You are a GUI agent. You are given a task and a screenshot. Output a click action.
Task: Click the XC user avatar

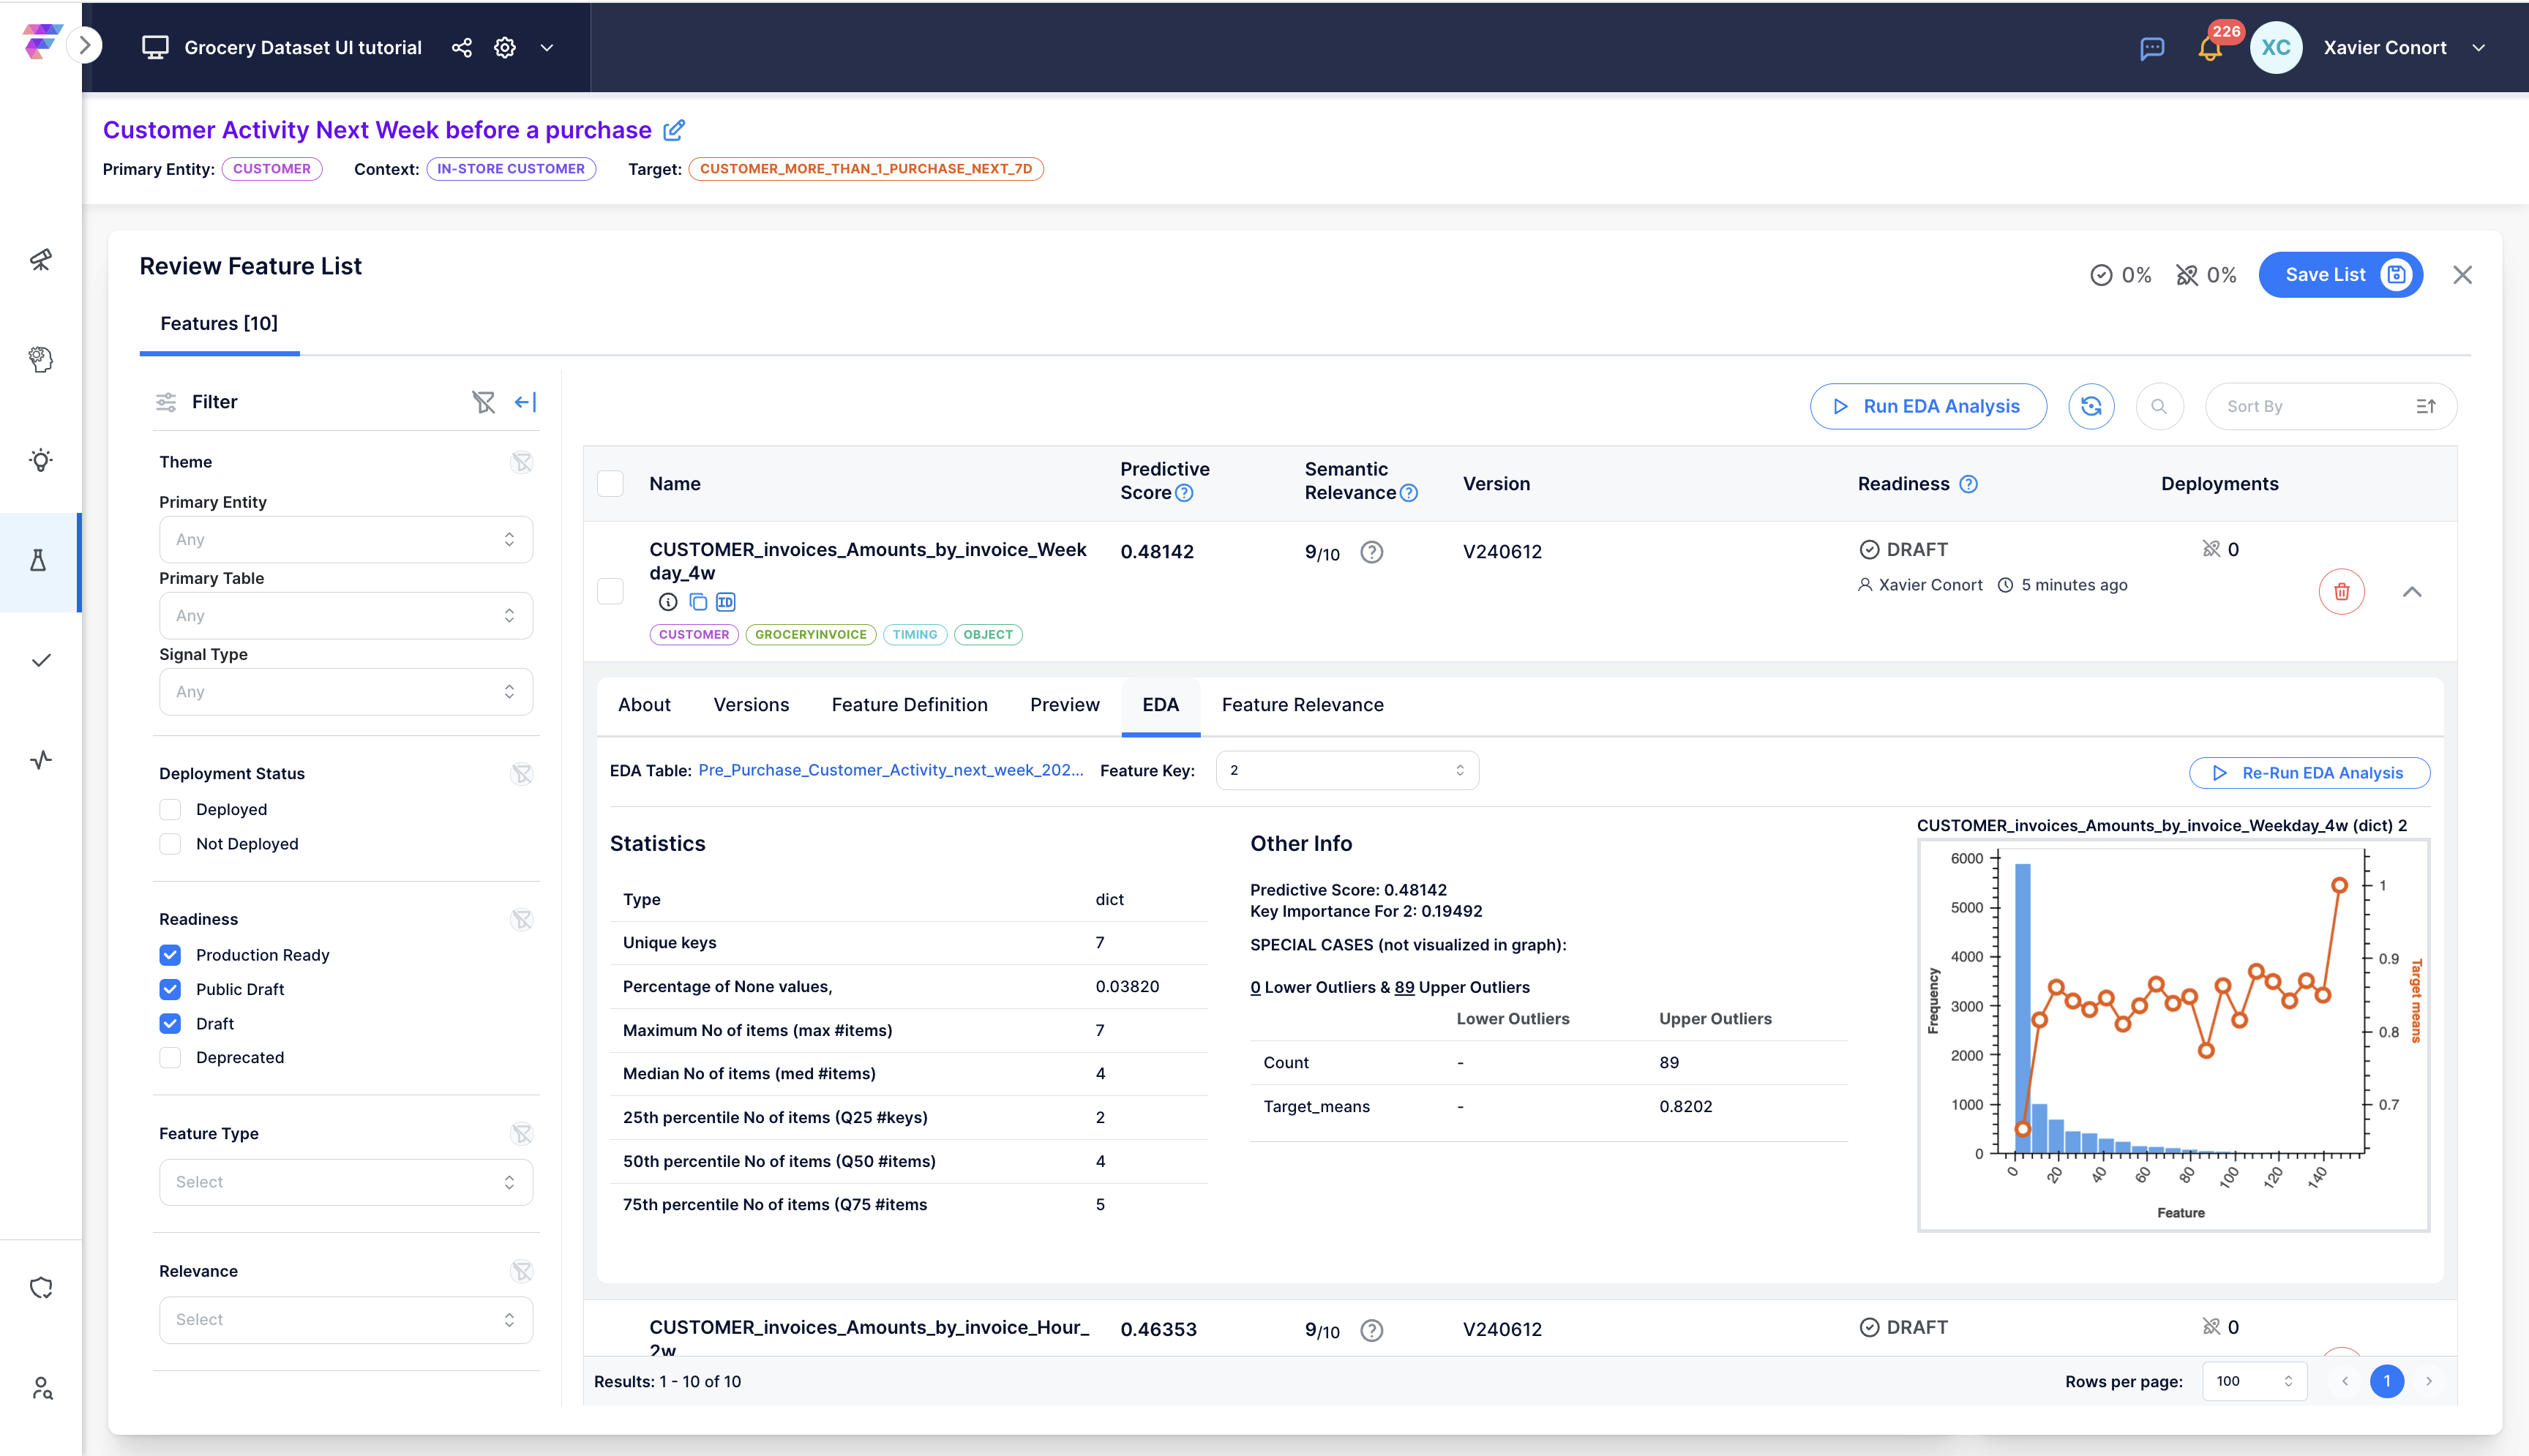[2276, 47]
